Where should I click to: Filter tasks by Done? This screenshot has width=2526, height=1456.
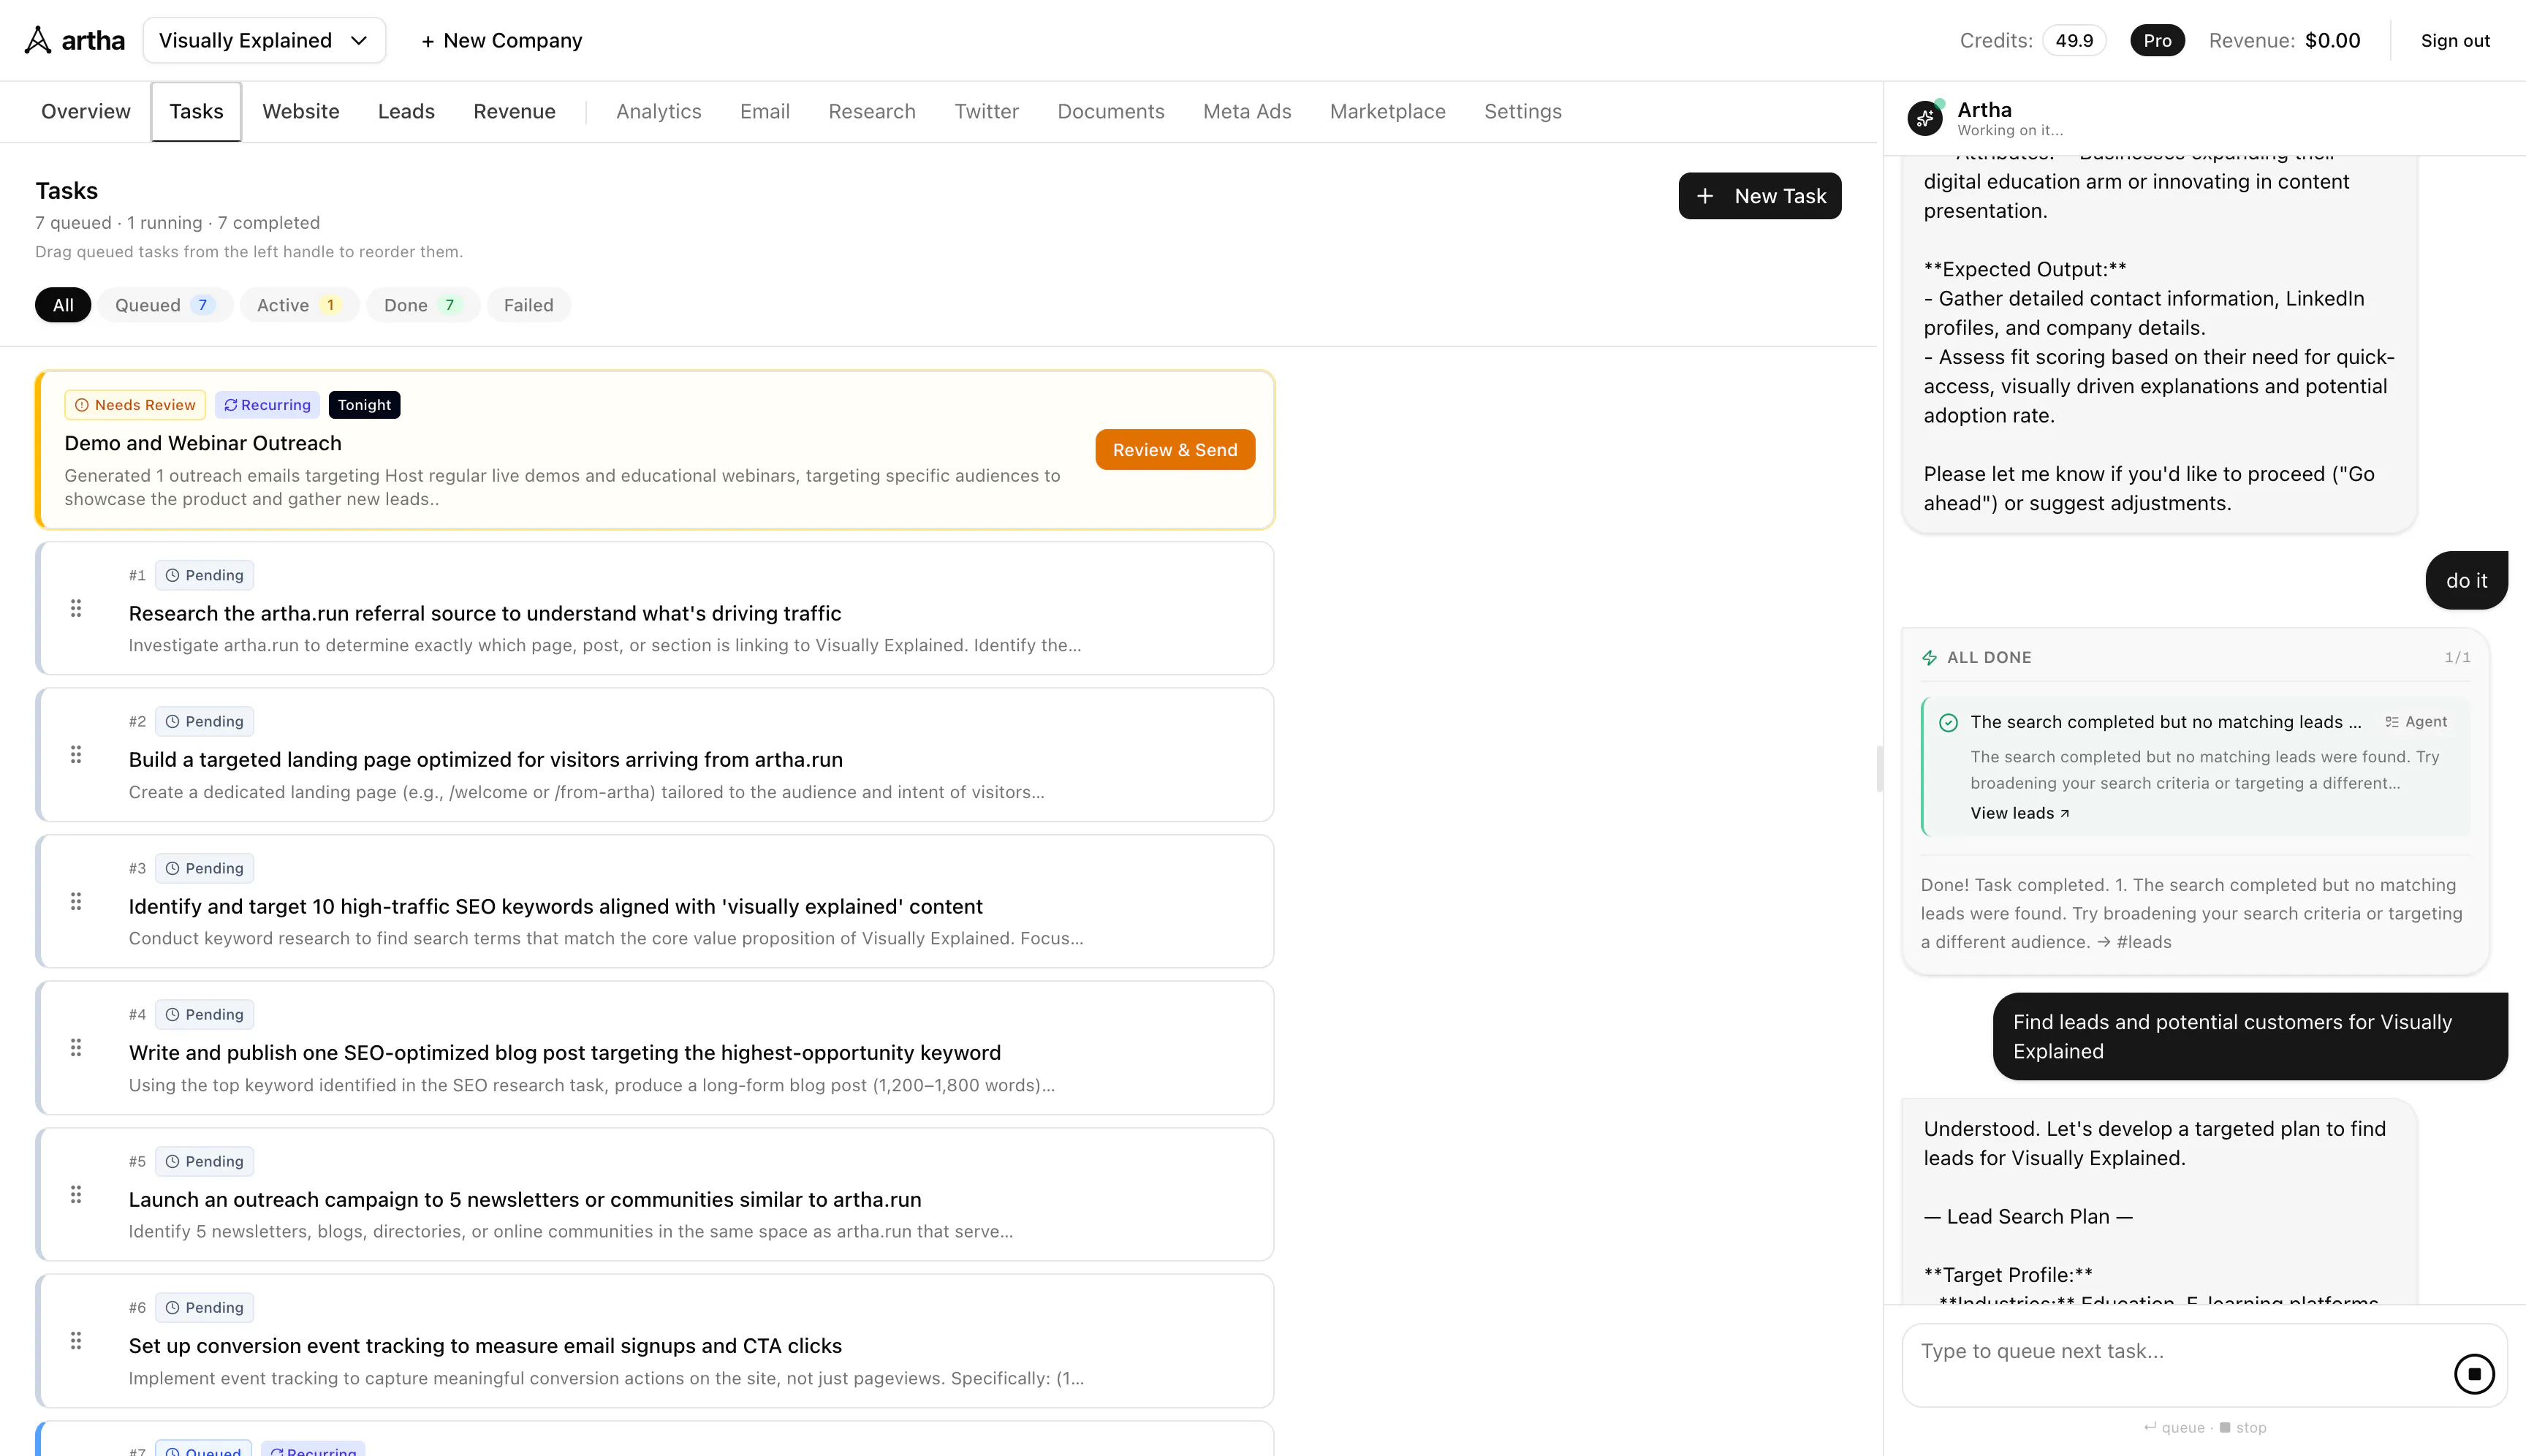(423, 305)
